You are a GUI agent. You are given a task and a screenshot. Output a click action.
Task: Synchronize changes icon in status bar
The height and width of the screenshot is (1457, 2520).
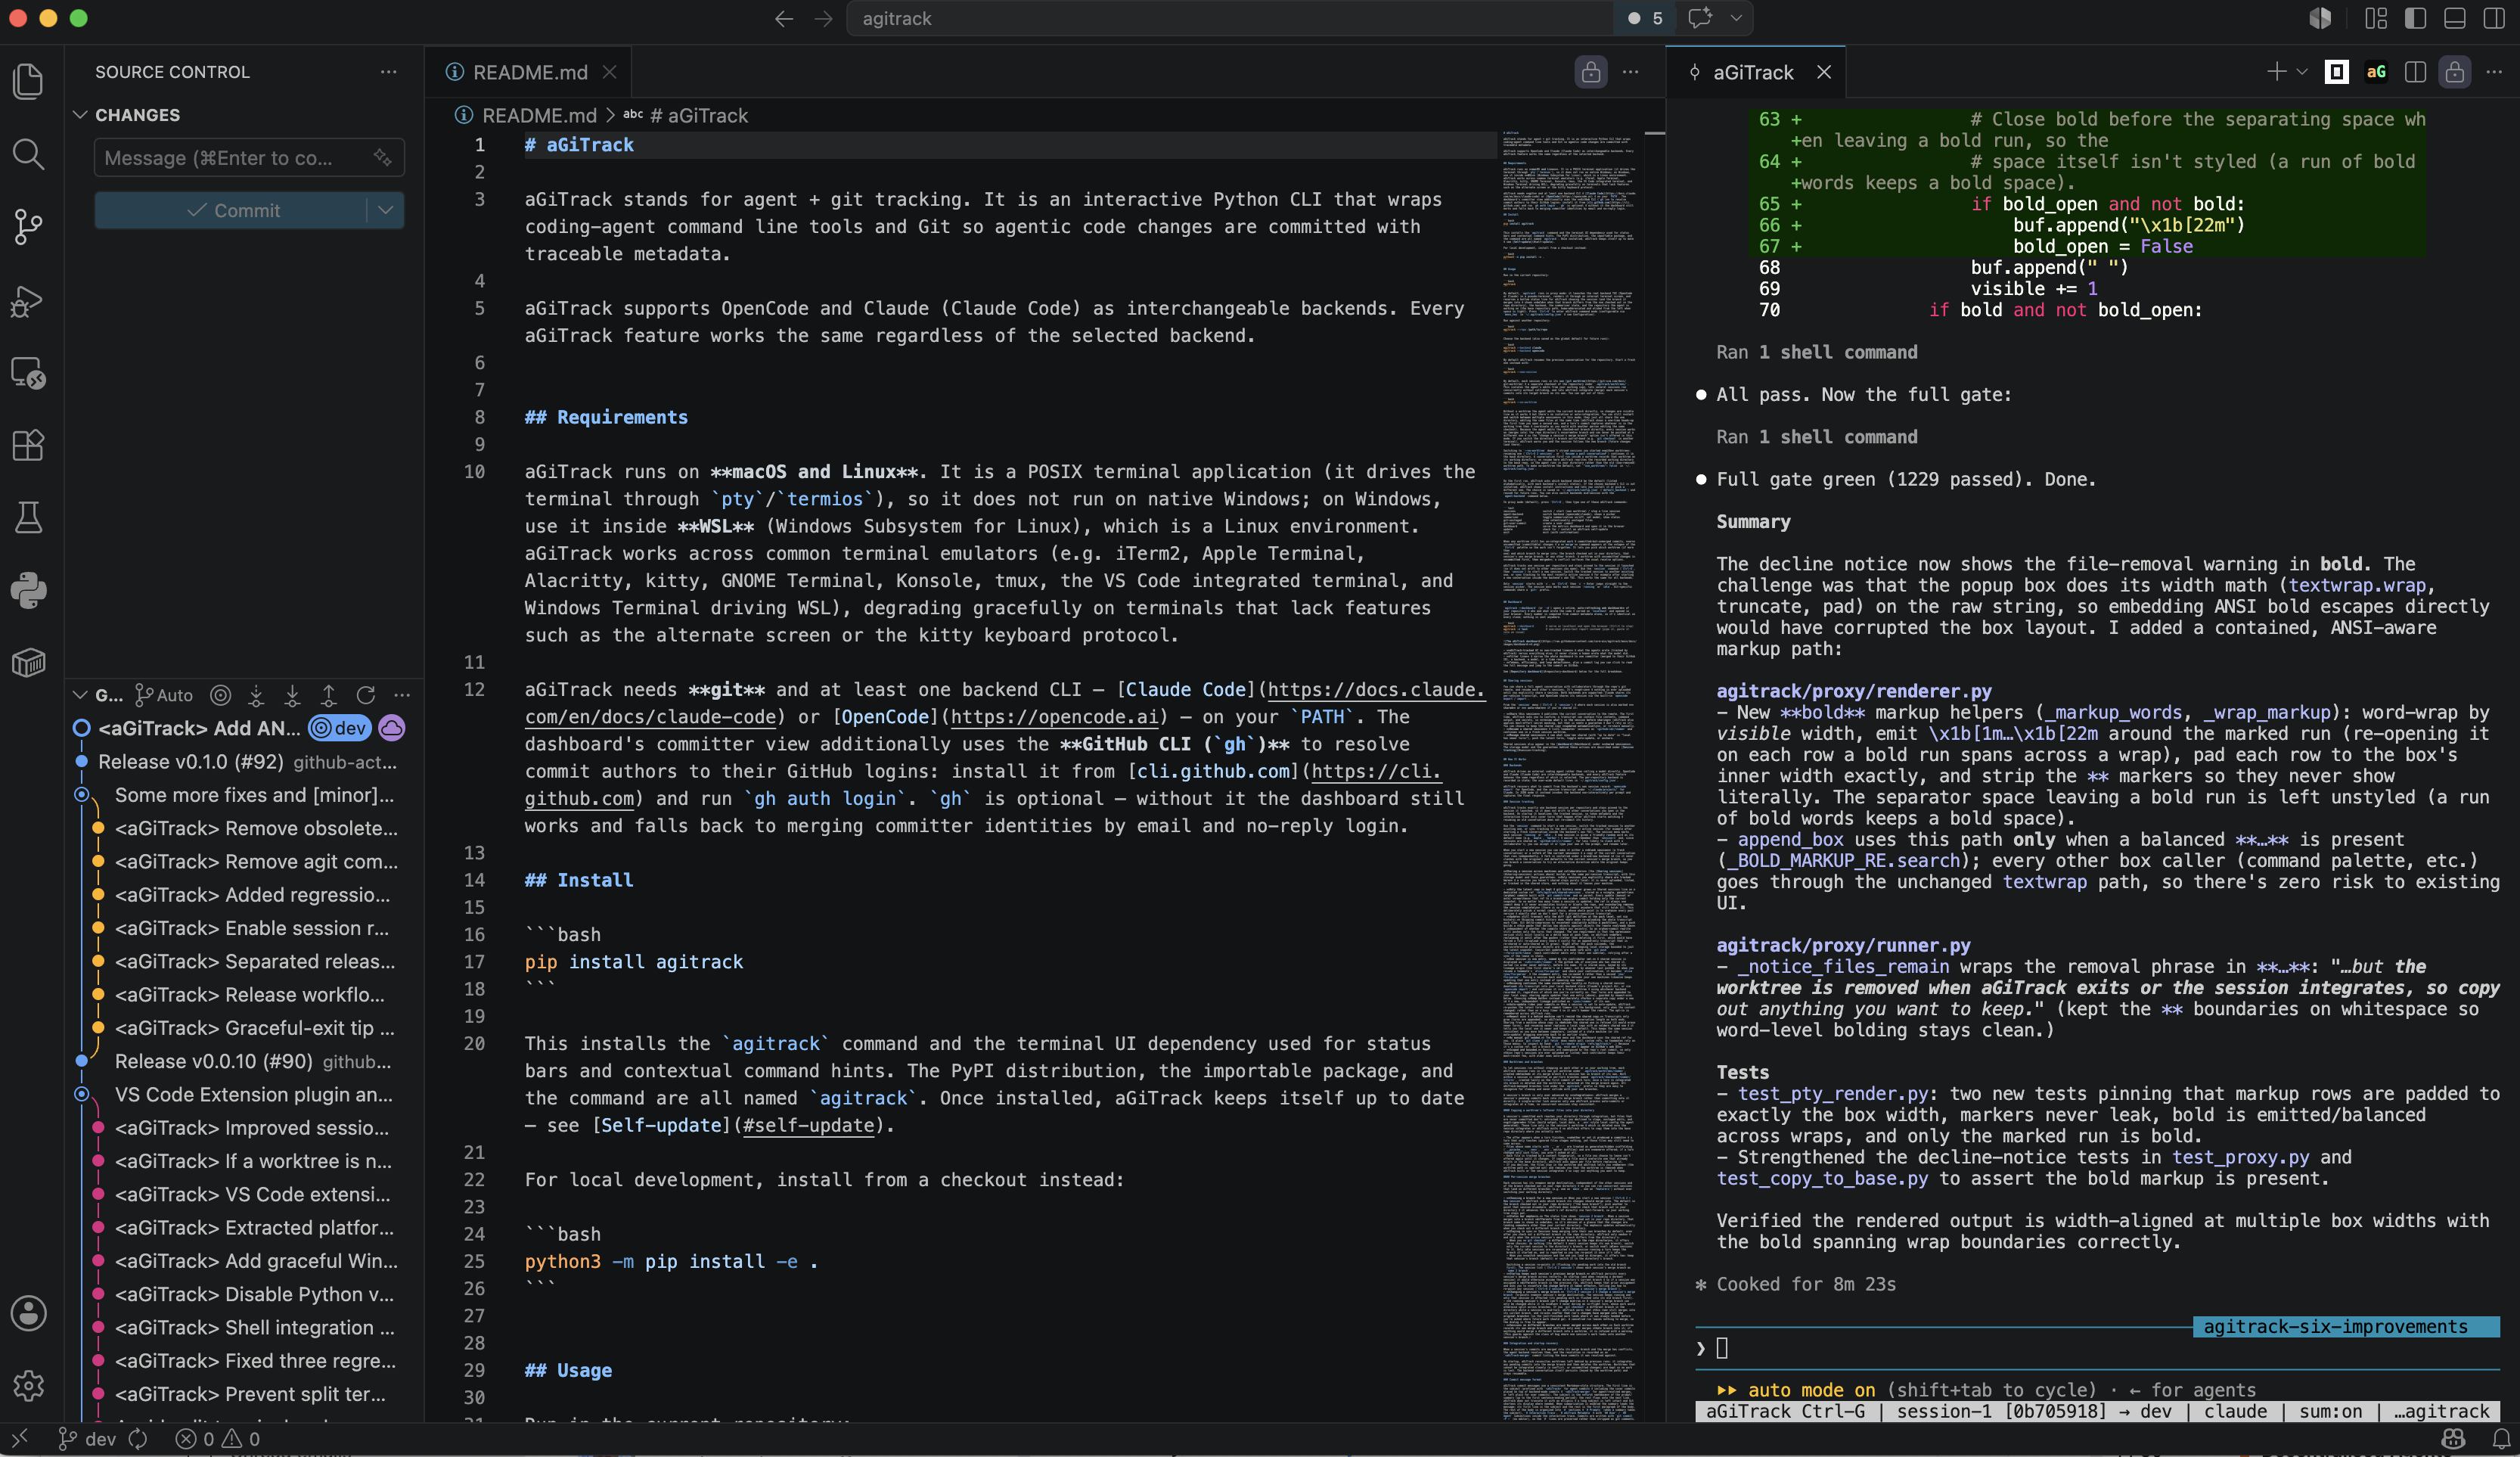138,1439
